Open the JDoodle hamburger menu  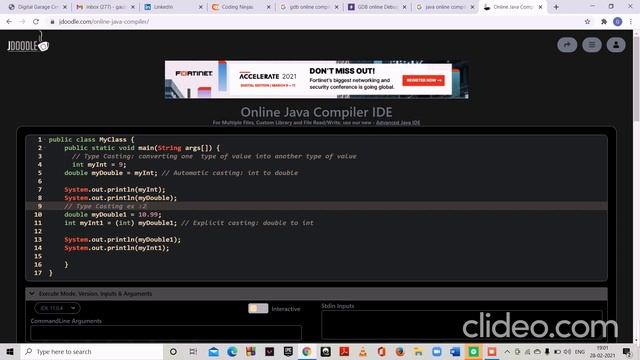click(591, 45)
